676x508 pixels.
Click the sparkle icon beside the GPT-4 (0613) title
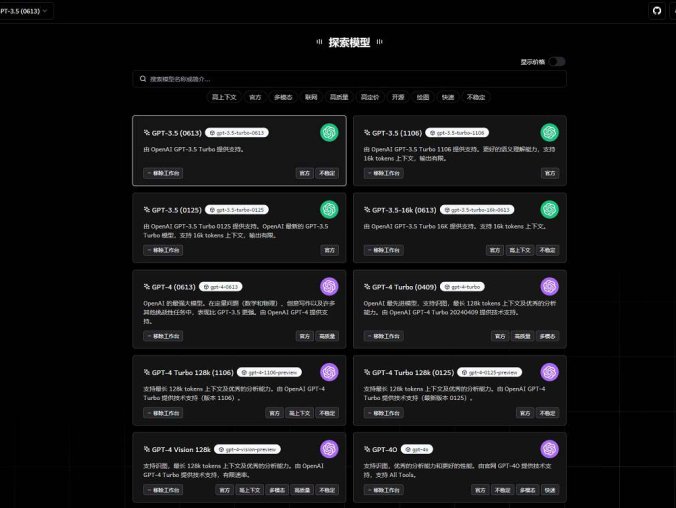click(147, 287)
